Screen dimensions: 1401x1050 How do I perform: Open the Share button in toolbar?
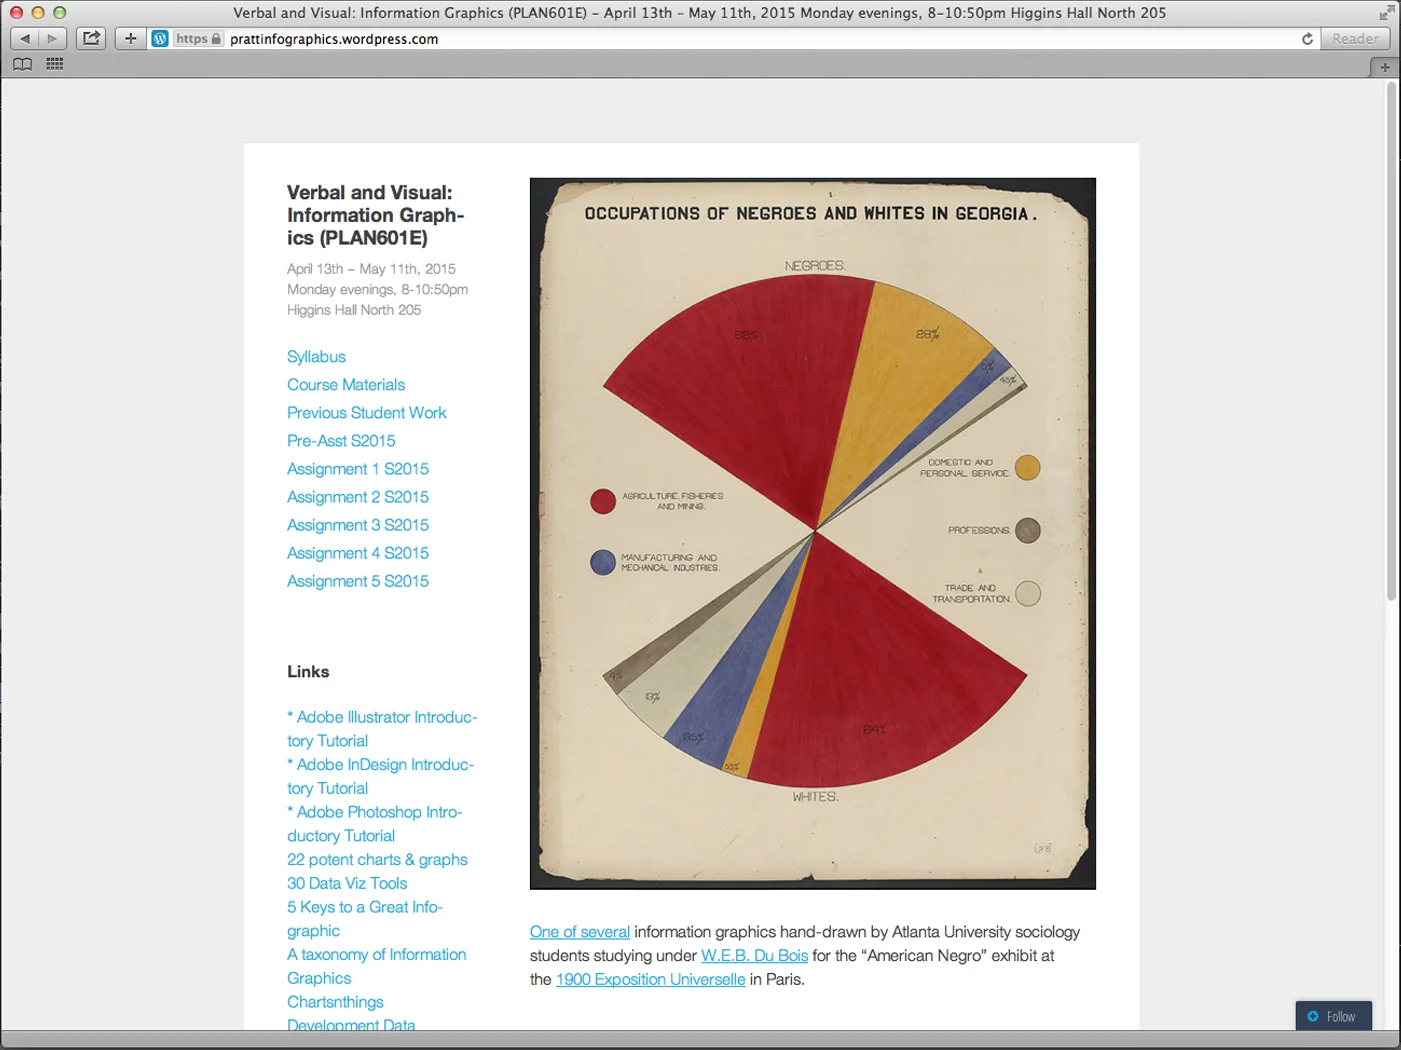click(91, 39)
